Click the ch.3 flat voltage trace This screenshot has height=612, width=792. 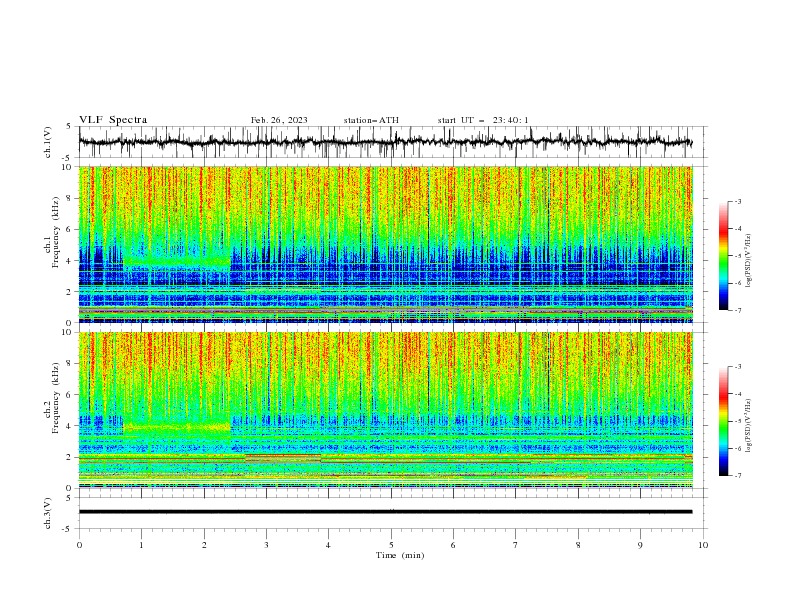pos(385,512)
